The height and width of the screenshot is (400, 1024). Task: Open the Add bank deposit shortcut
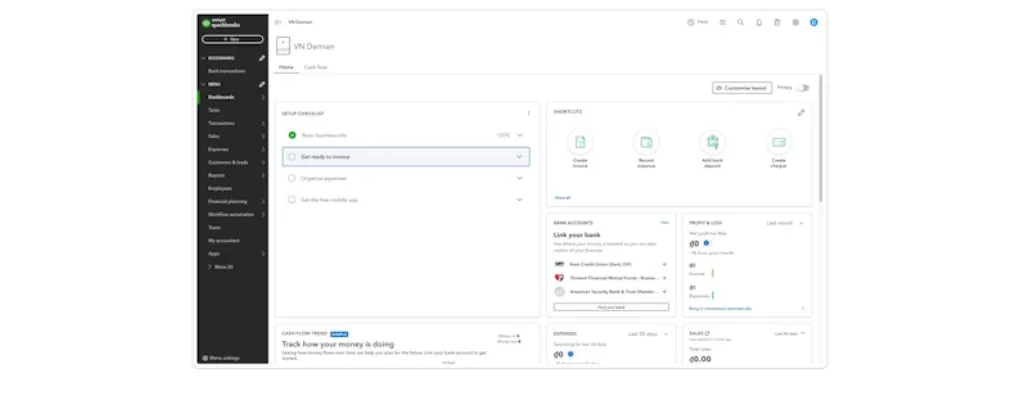[x=712, y=142]
